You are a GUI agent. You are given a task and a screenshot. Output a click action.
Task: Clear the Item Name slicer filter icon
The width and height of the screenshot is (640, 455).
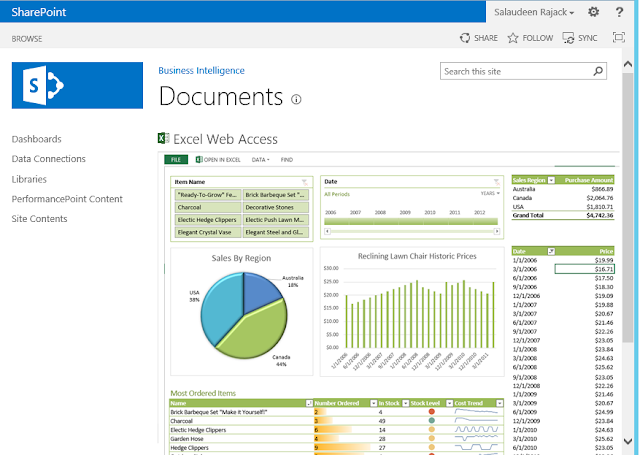point(304,182)
